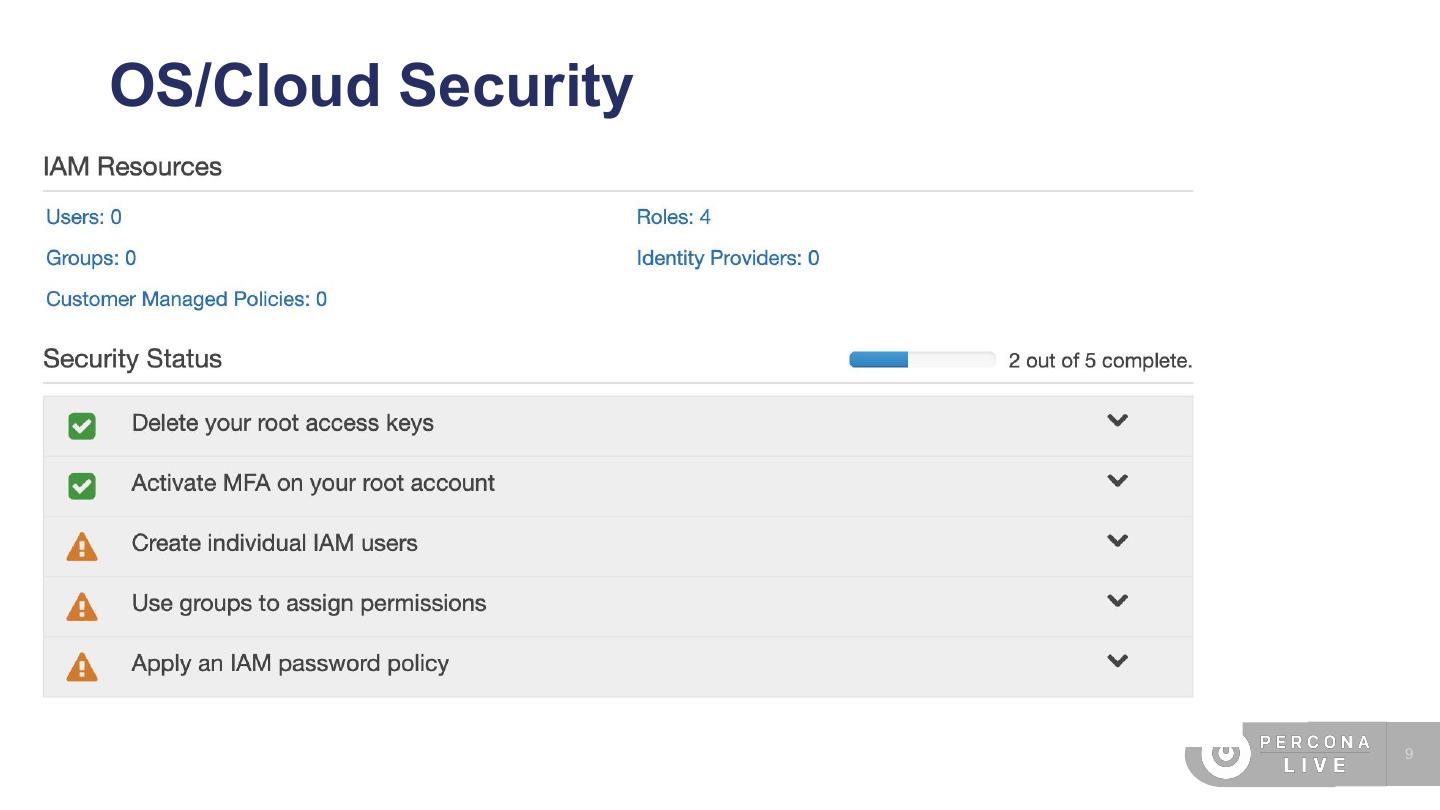Select the Create individual IAM users row text
This screenshot has width=1440, height=810.
click(x=274, y=543)
